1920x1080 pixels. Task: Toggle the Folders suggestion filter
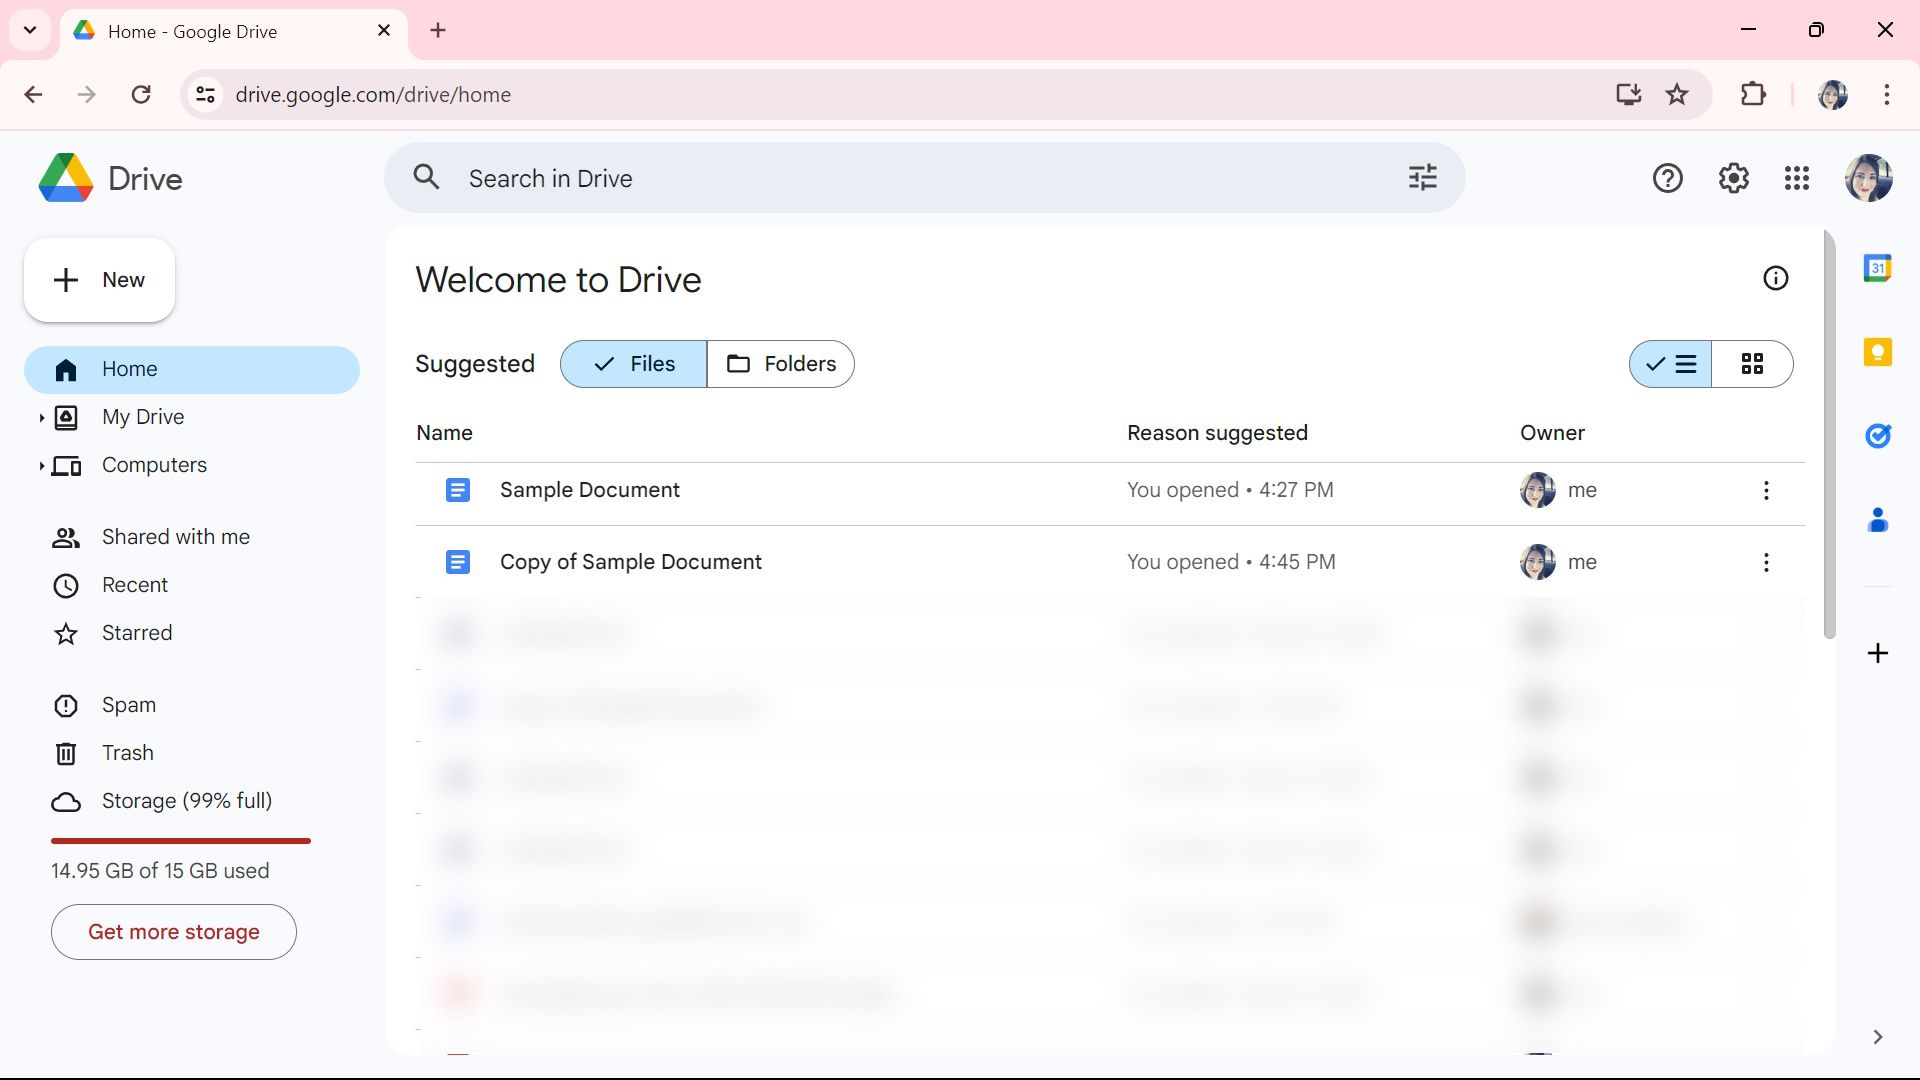781,364
